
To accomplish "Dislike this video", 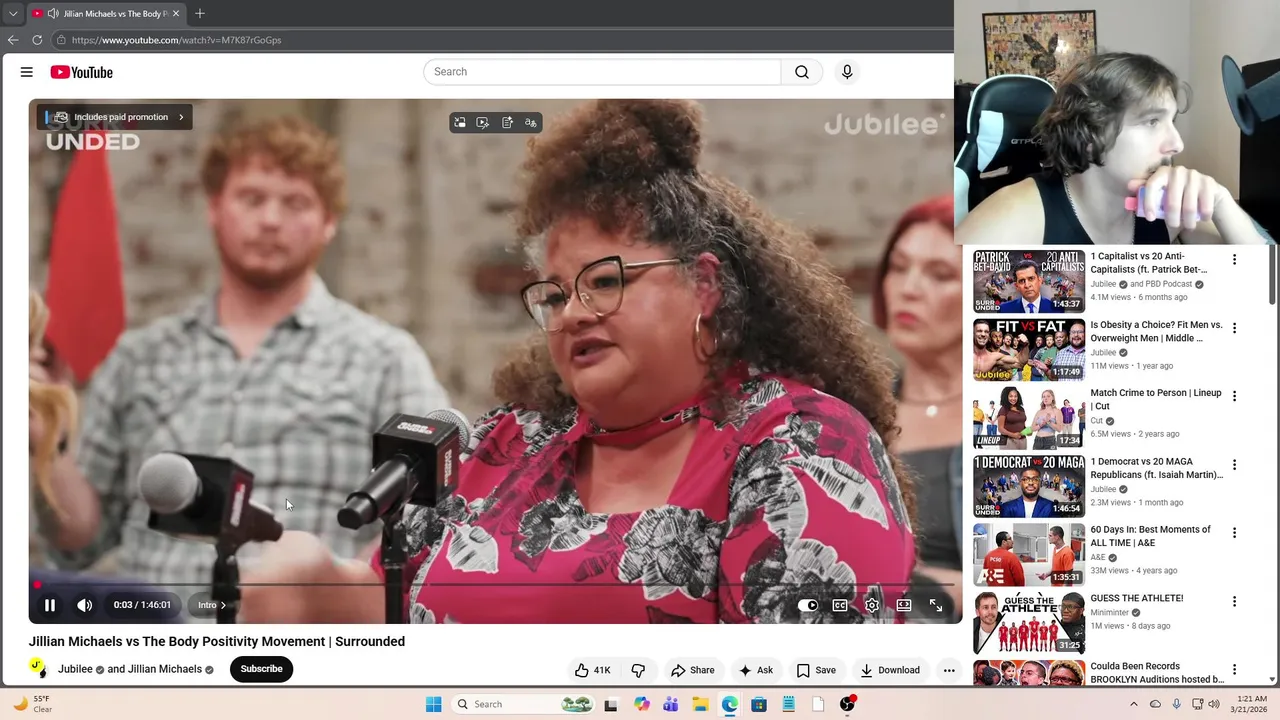I will [x=638, y=670].
